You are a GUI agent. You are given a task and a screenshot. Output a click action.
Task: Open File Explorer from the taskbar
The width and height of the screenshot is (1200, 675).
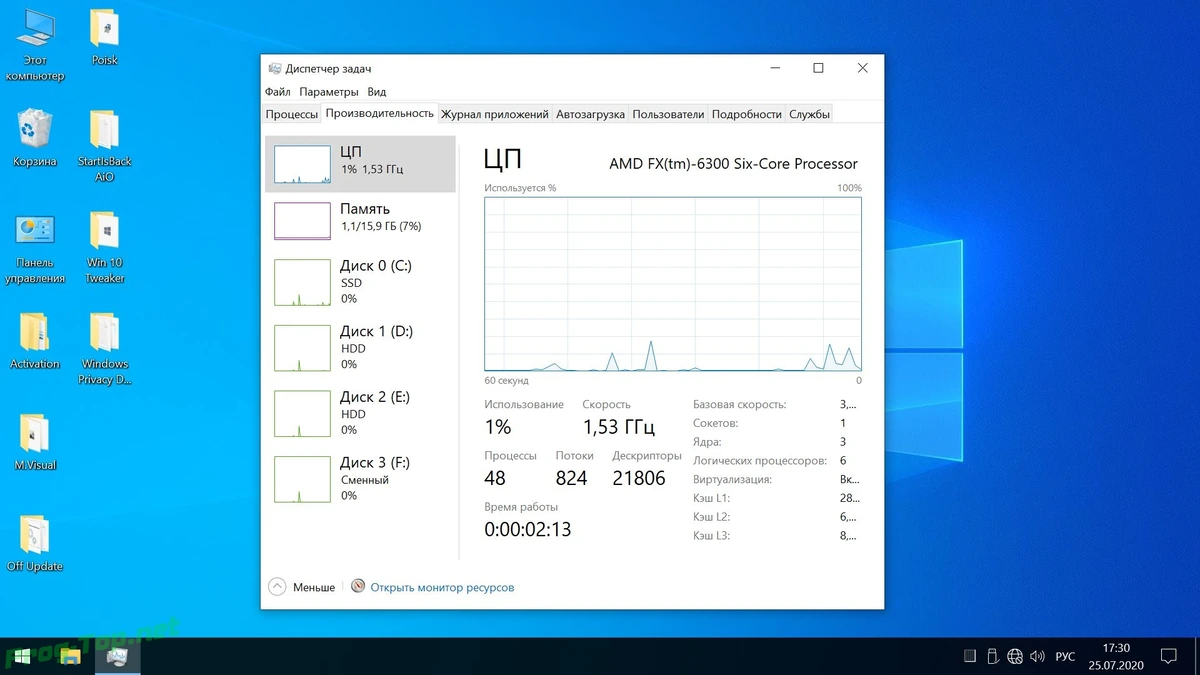pyautogui.click(x=70, y=657)
